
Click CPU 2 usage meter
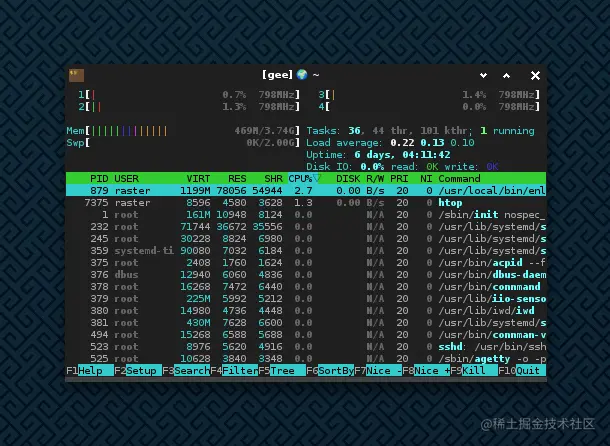(x=189, y=107)
